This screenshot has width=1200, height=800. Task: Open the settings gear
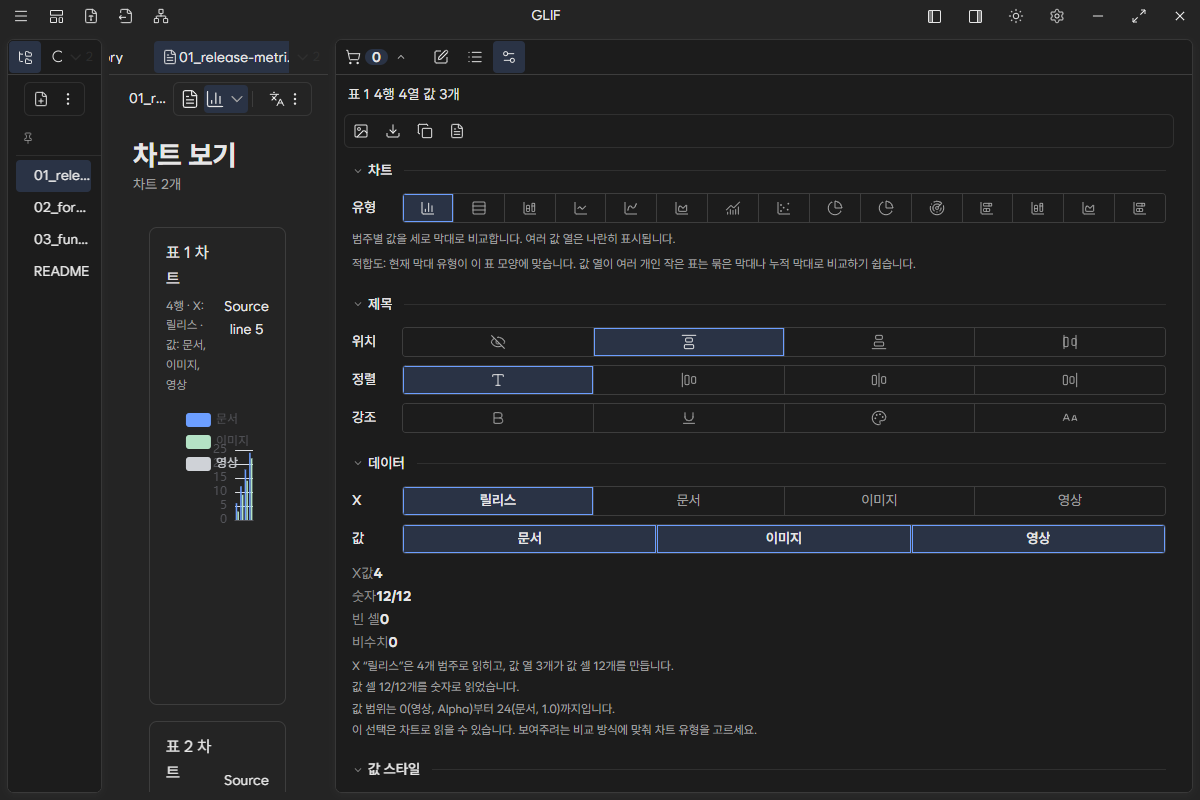pyautogui.click(x=1057, y=16)
